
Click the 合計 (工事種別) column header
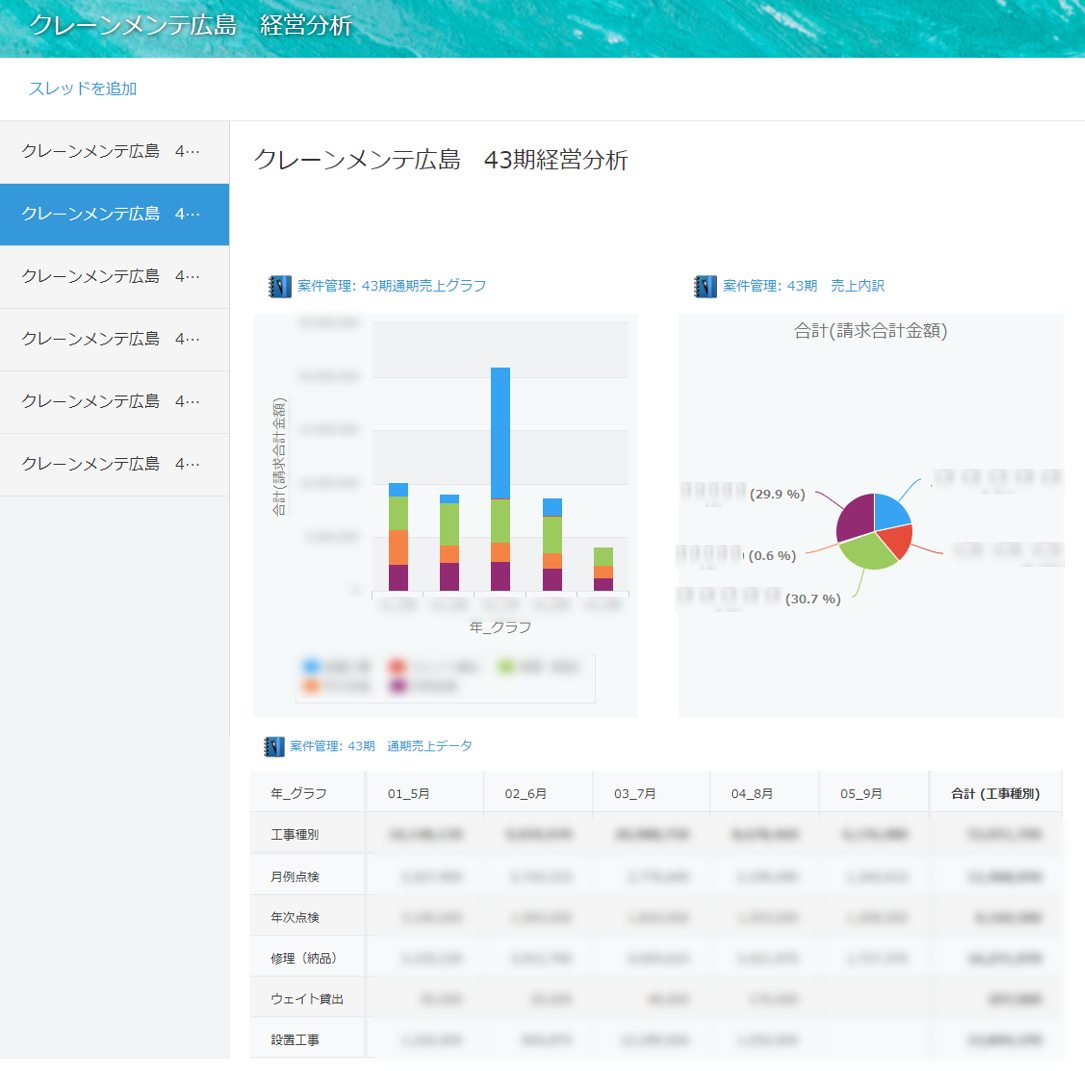[x=995, y=794]
